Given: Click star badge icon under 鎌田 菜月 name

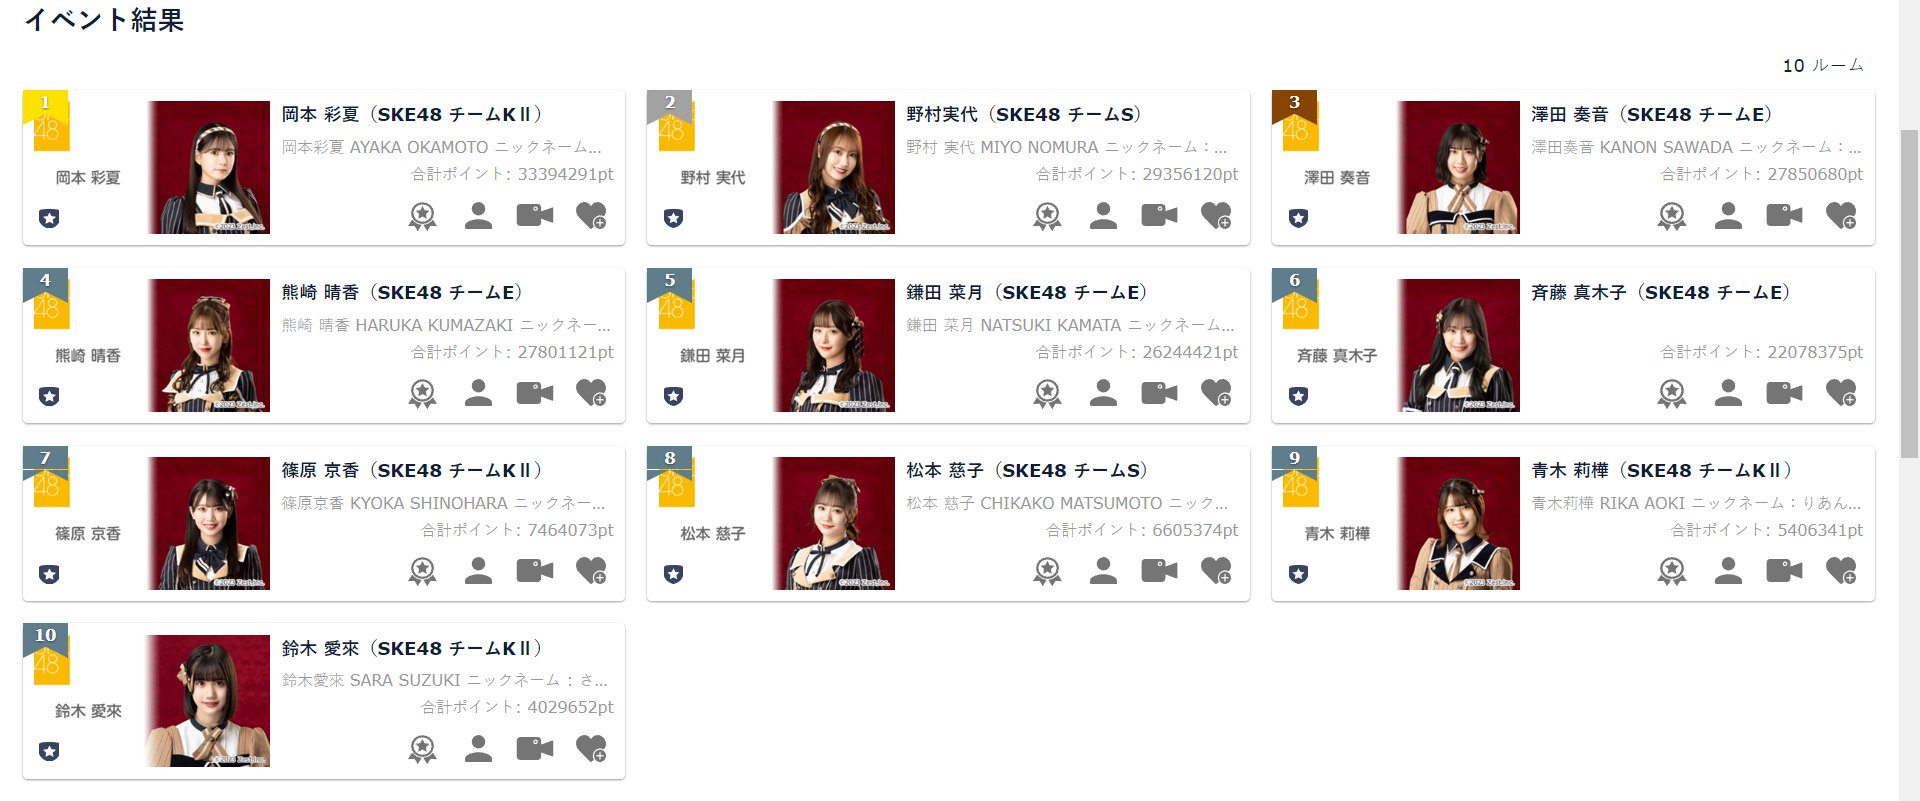Looking at the screenshot, I should tap(674, 396).
